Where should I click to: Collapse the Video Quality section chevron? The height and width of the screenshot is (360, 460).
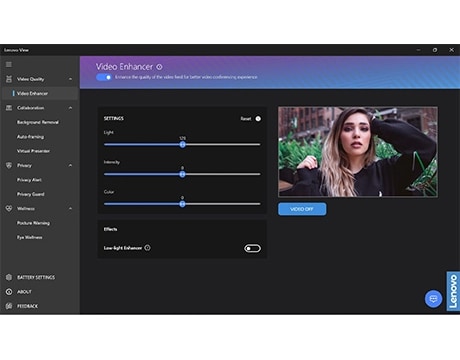(x=70, y=79)
